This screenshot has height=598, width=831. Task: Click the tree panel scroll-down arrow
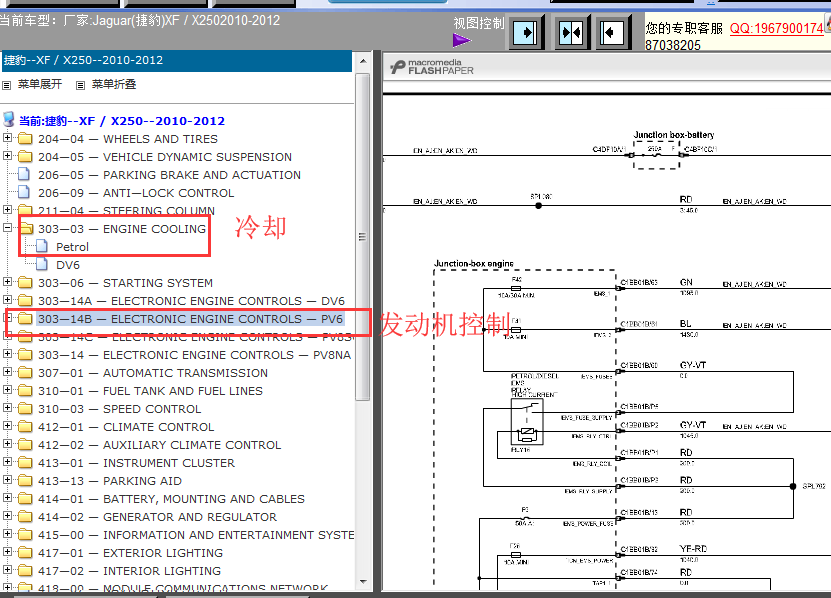coord(363,582)
